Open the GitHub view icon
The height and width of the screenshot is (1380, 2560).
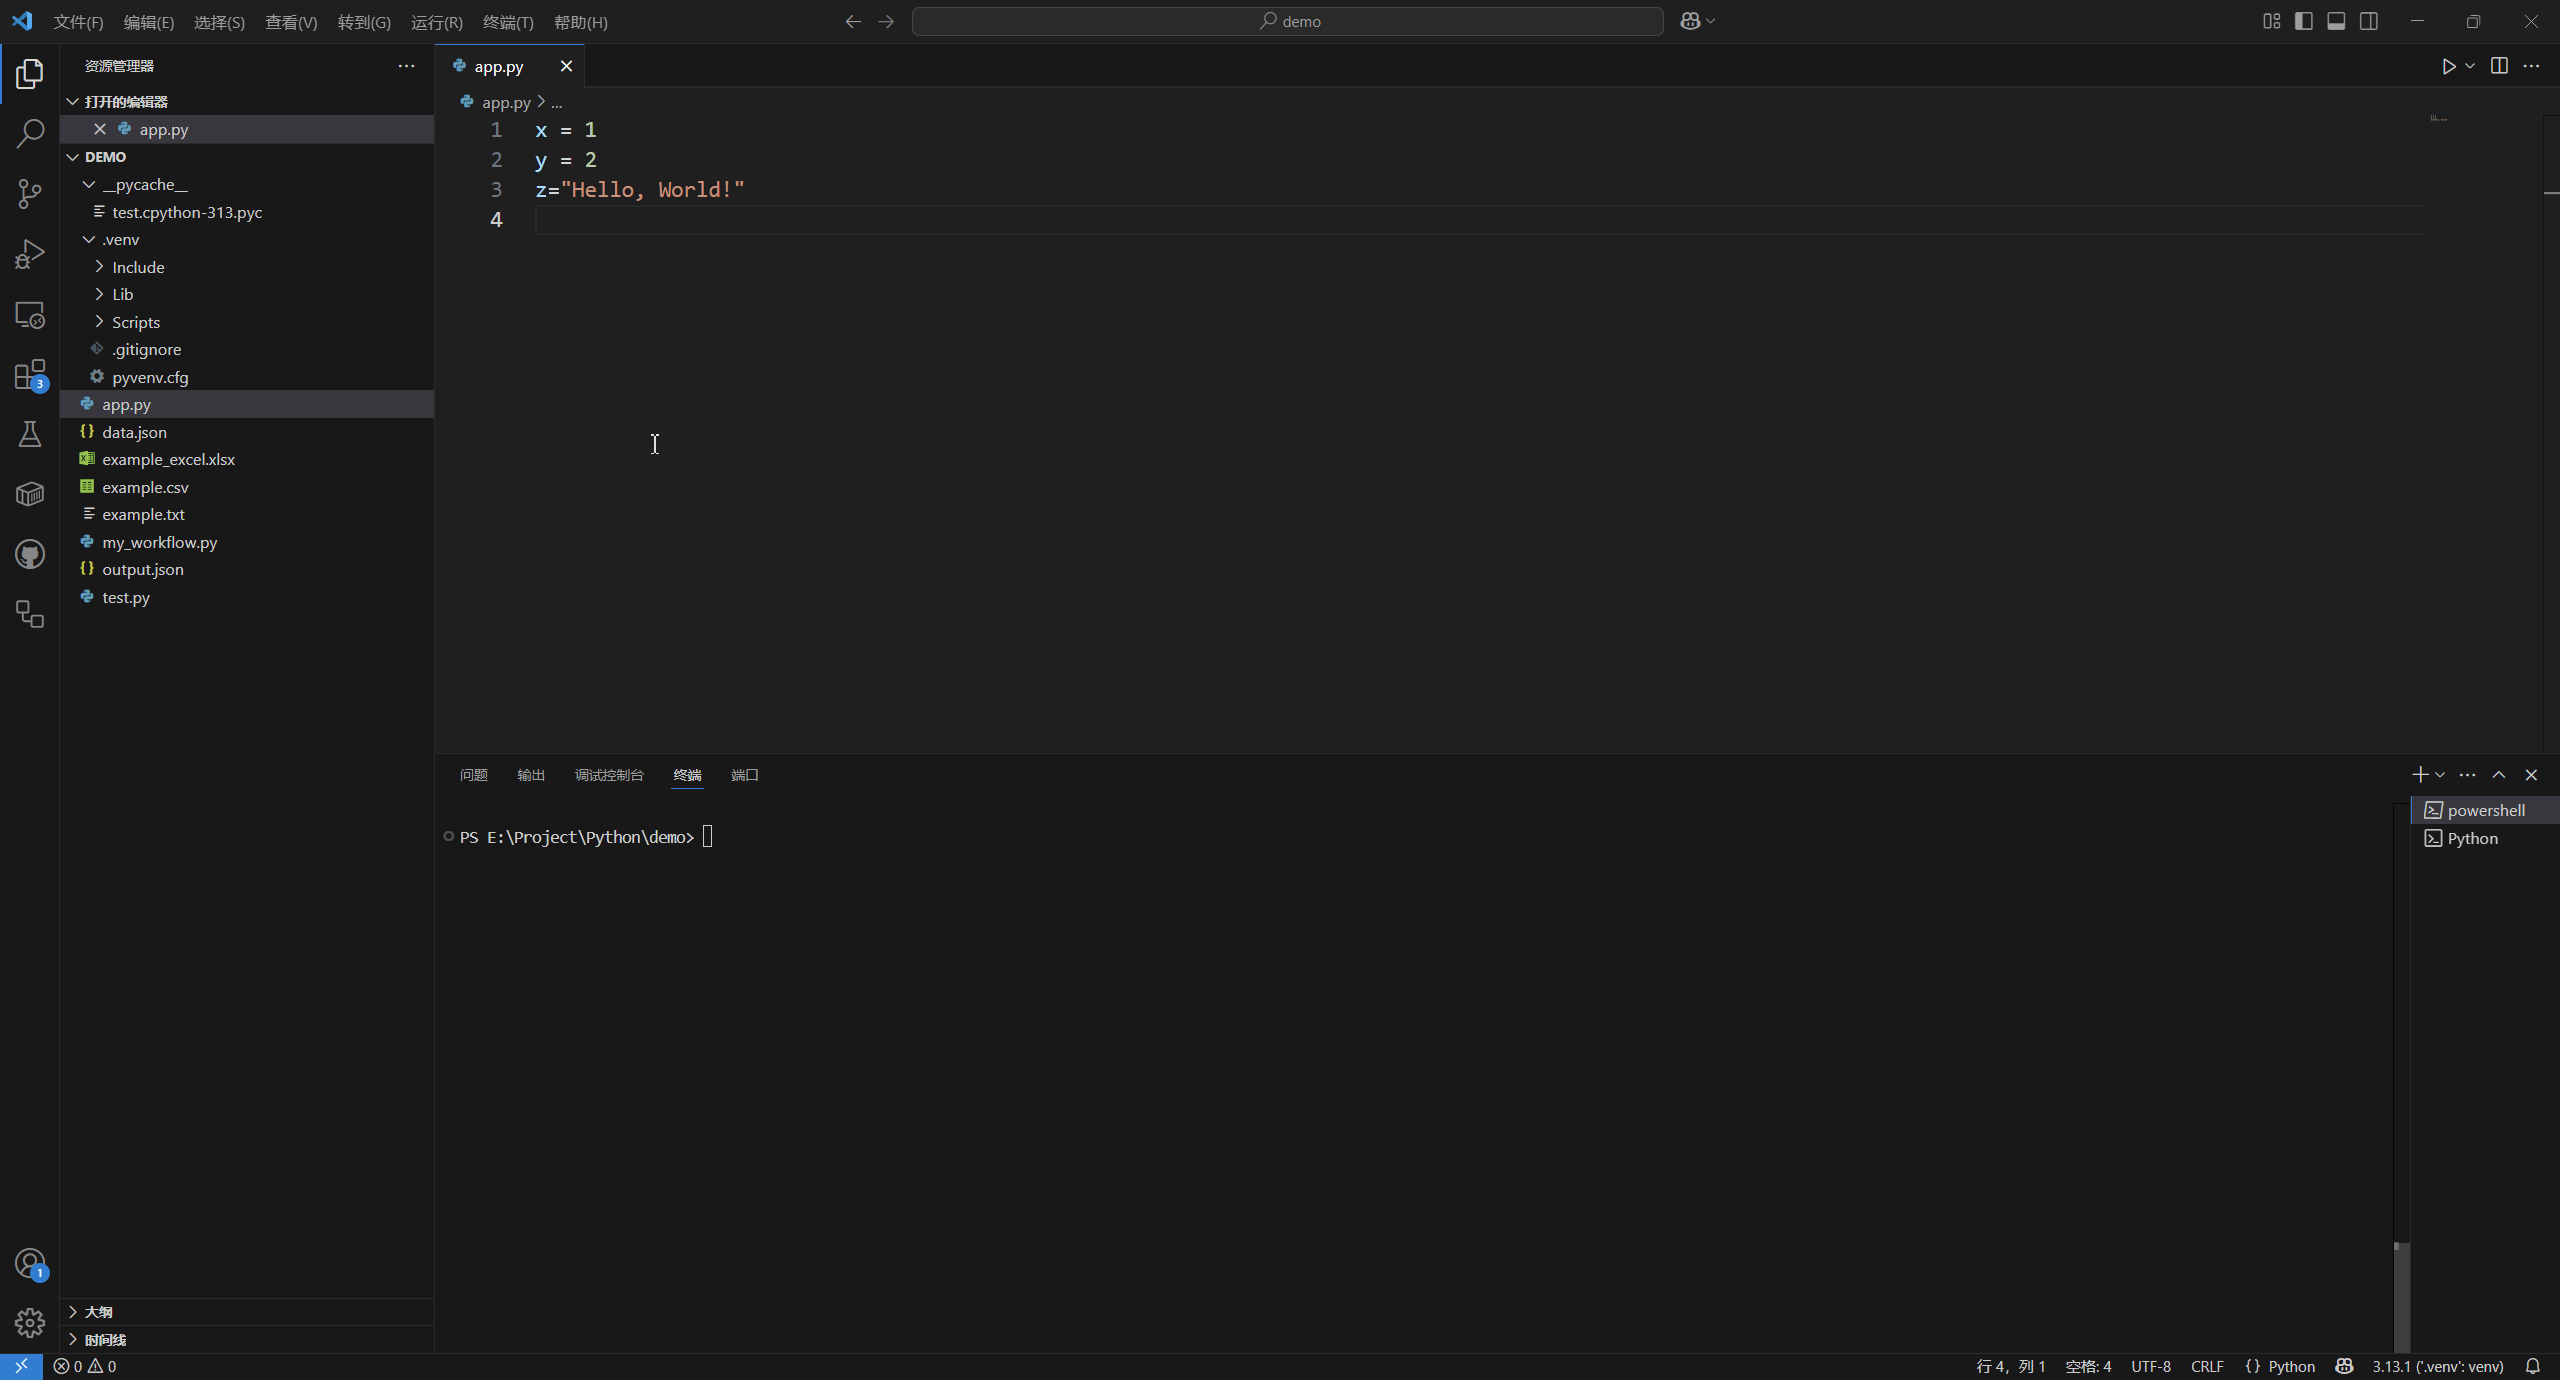coord(30,554)
